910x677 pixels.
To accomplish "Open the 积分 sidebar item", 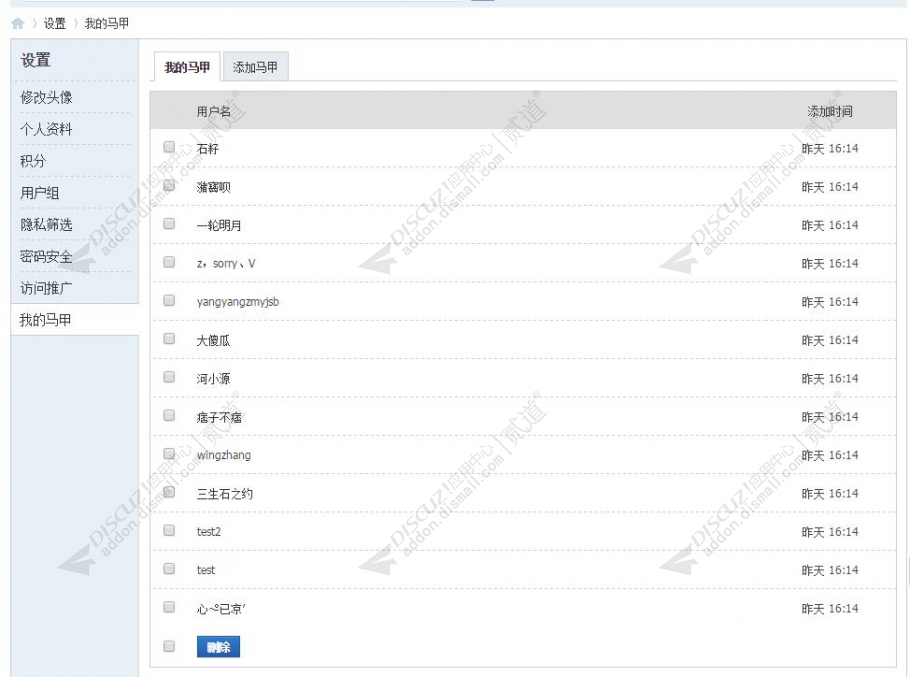I will tap(34, 161).
